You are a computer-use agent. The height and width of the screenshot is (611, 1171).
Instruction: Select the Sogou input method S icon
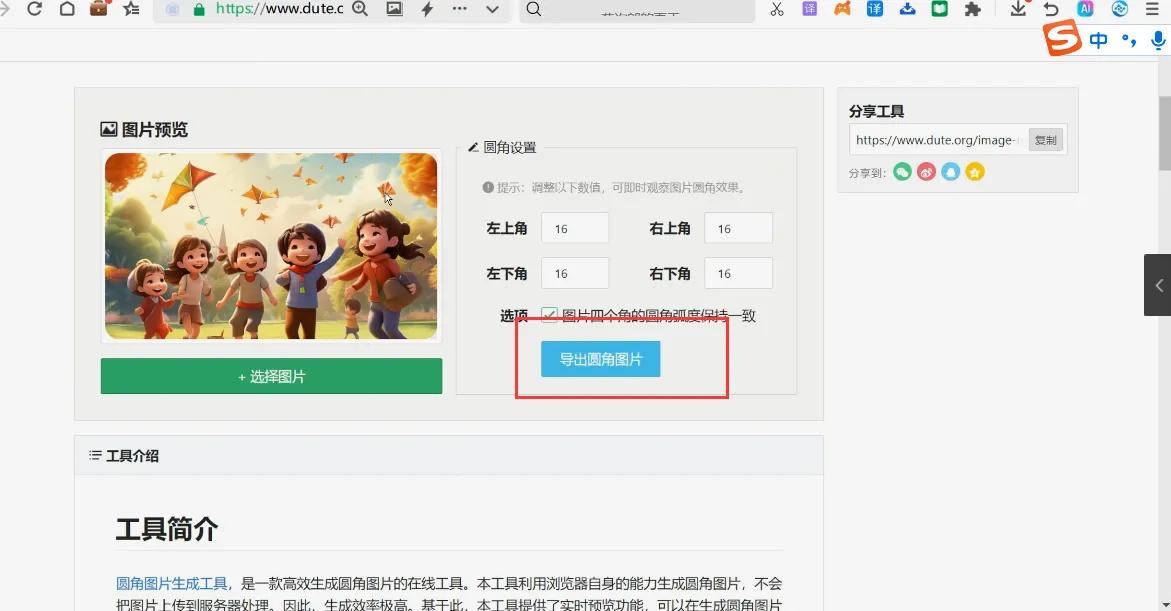(x=1062, y=38)
